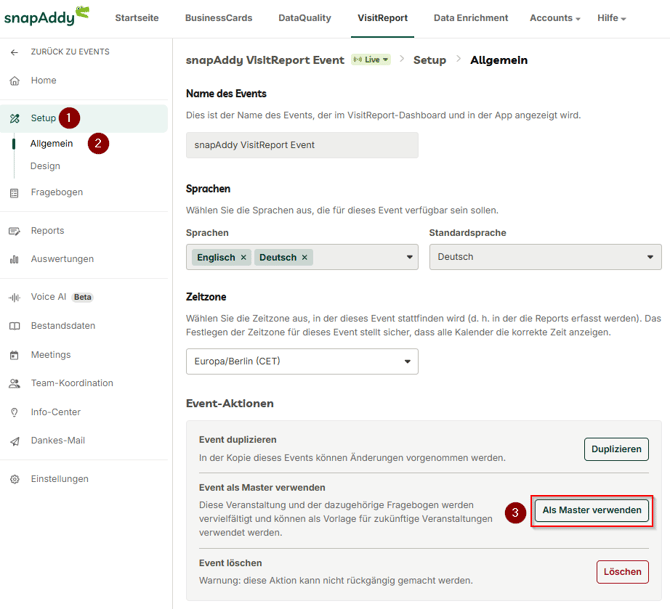Image resolution: width=670 pixels, height=609 pixels.
Task: Remove the Englisch language tag
Action: click(x=243, y=257)
